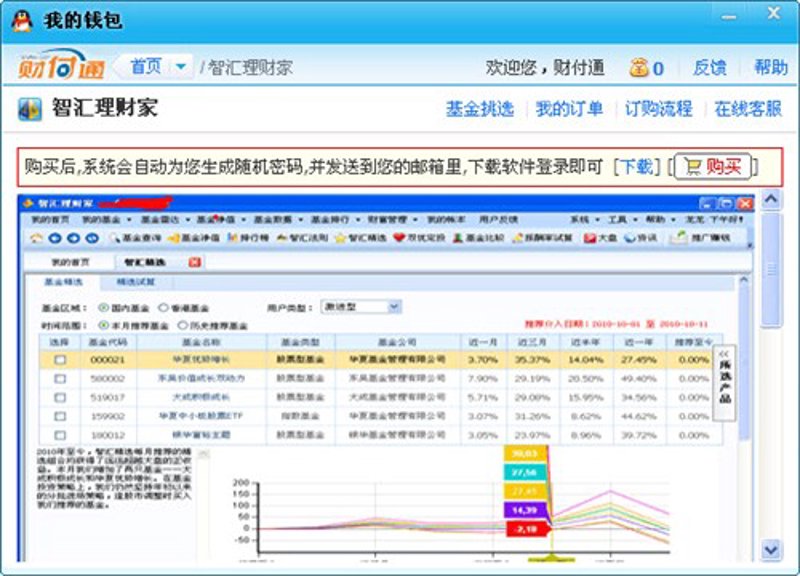Click the third round blue icon after the forward arrow
The height and width of the screenshot is (576, 800).
[x=92, y=238]
